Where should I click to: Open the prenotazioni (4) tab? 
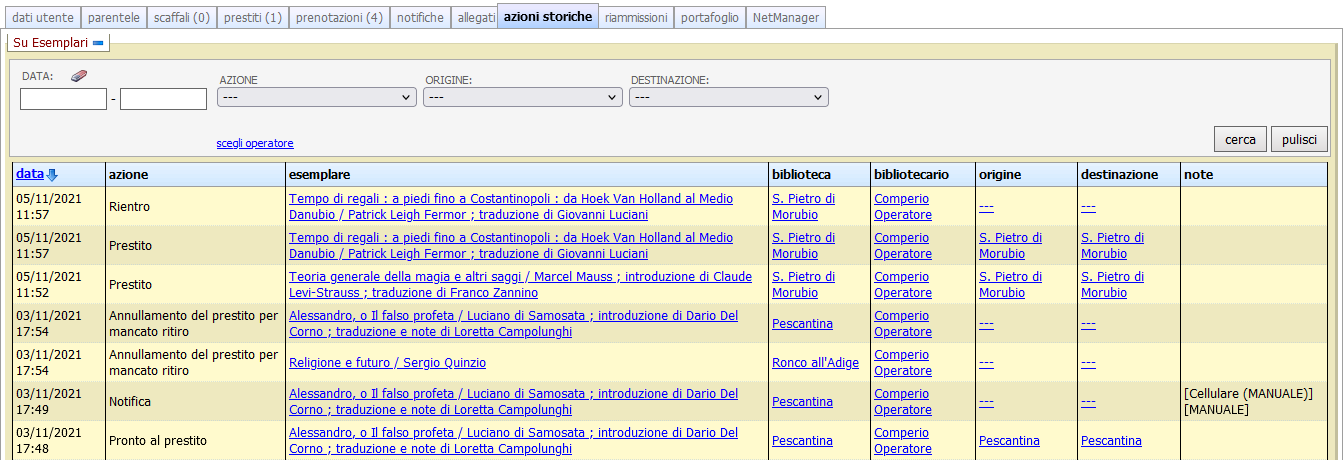click(339, 17)
